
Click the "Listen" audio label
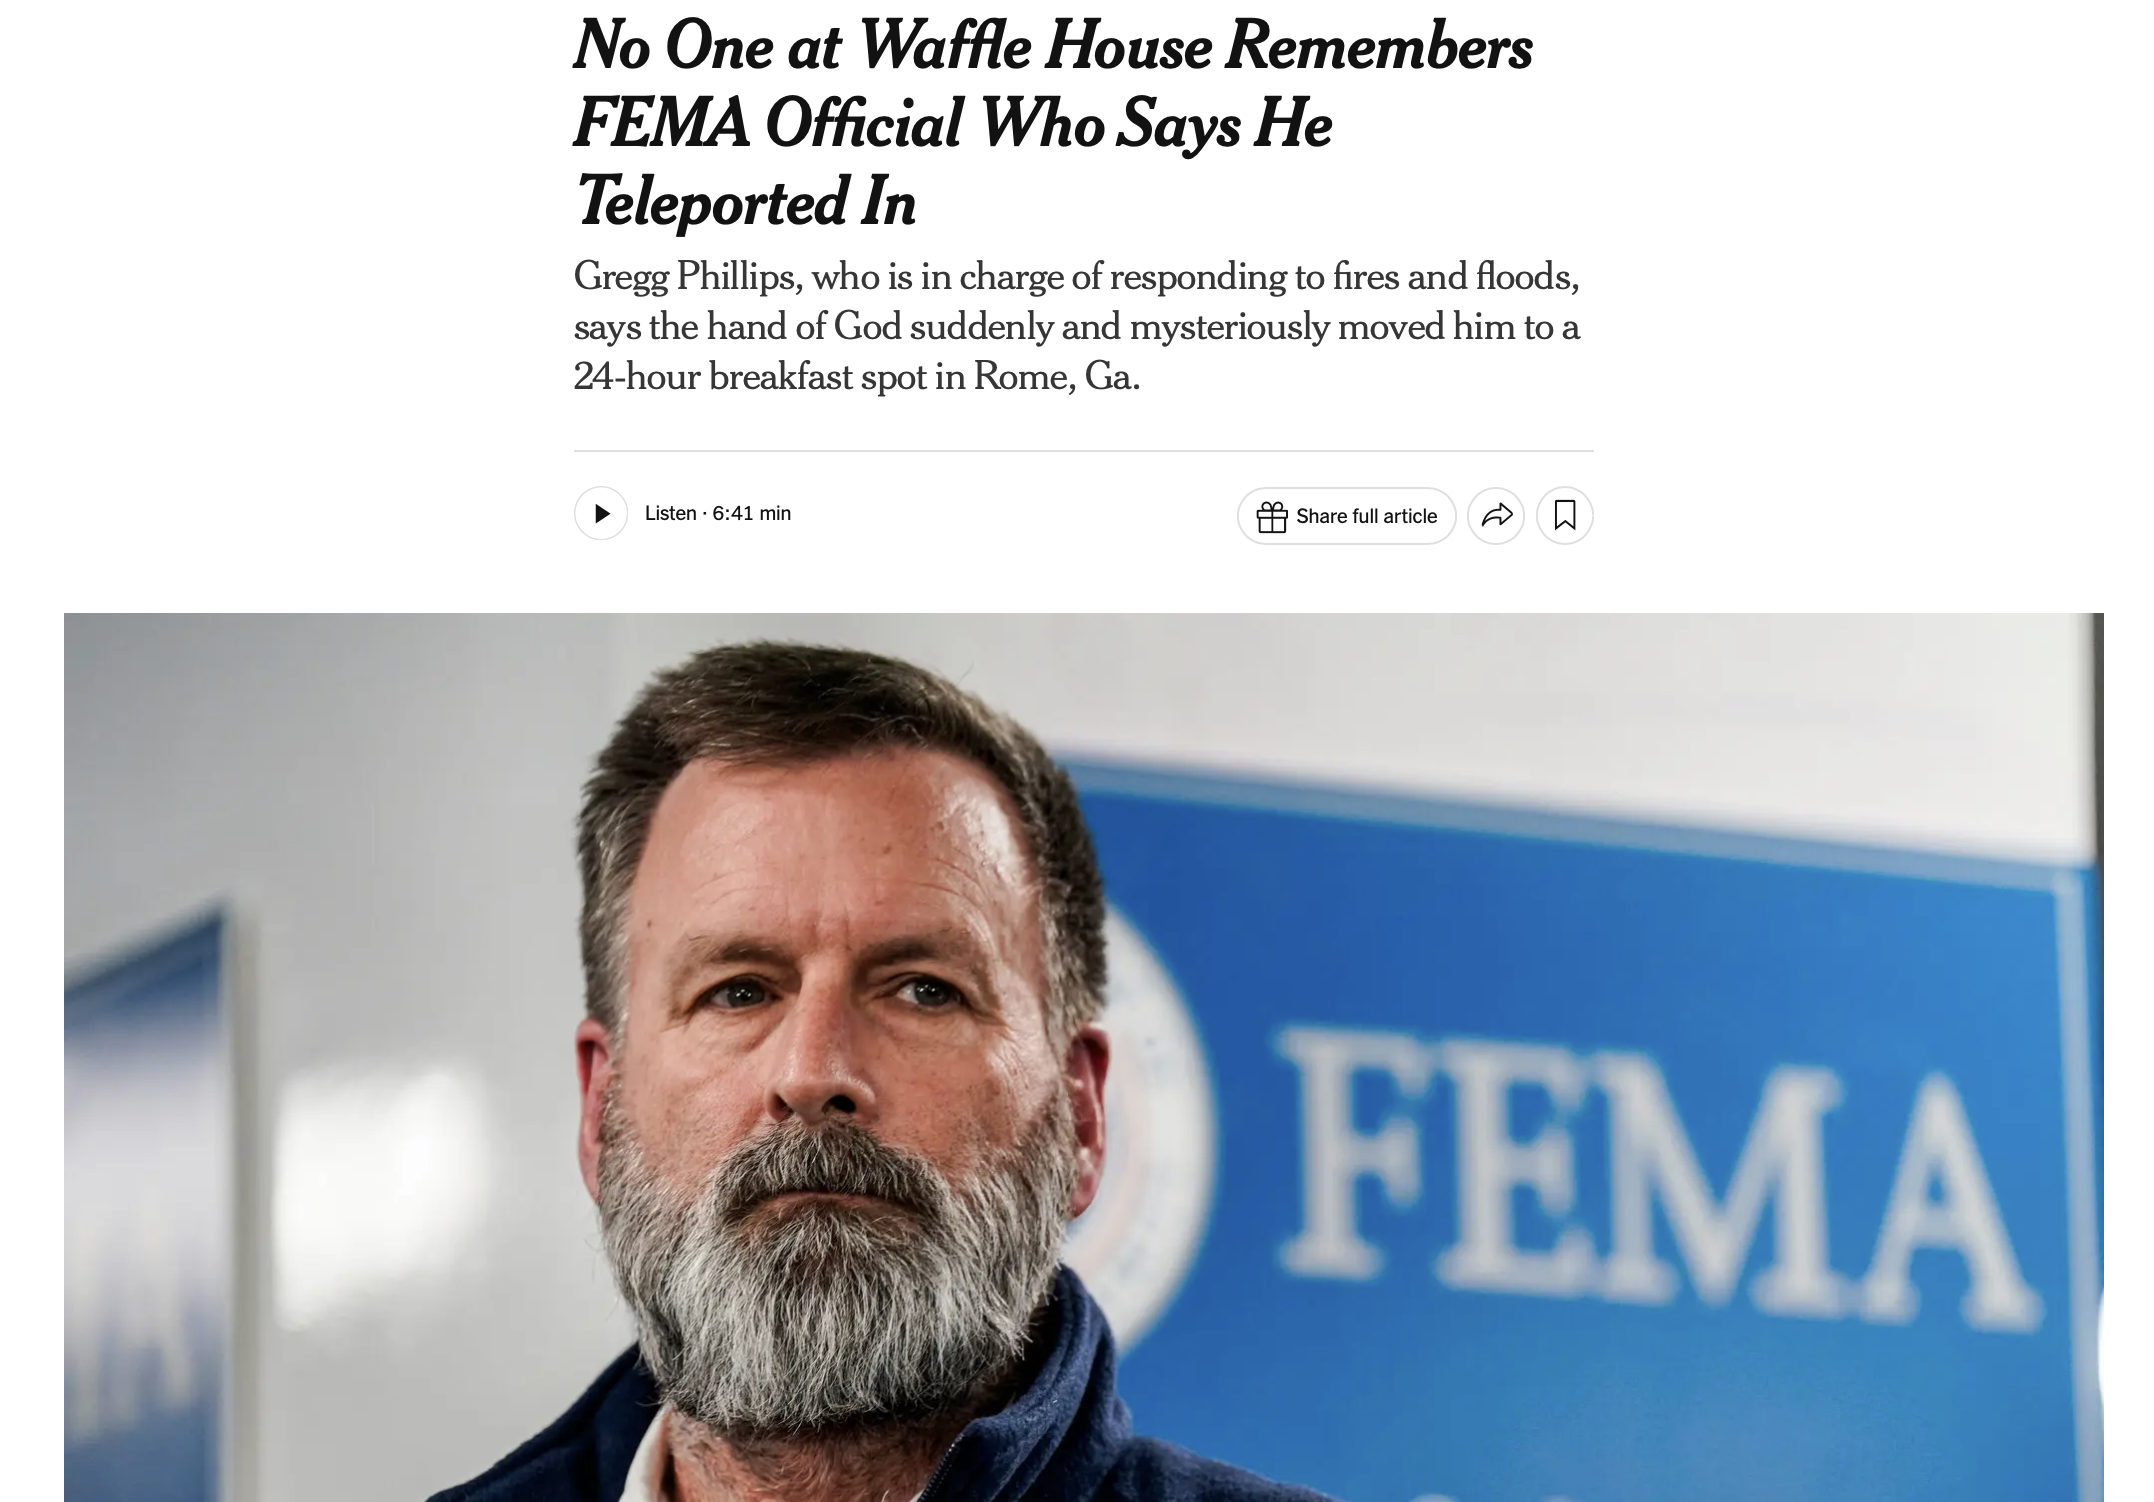tap(670, 514)
